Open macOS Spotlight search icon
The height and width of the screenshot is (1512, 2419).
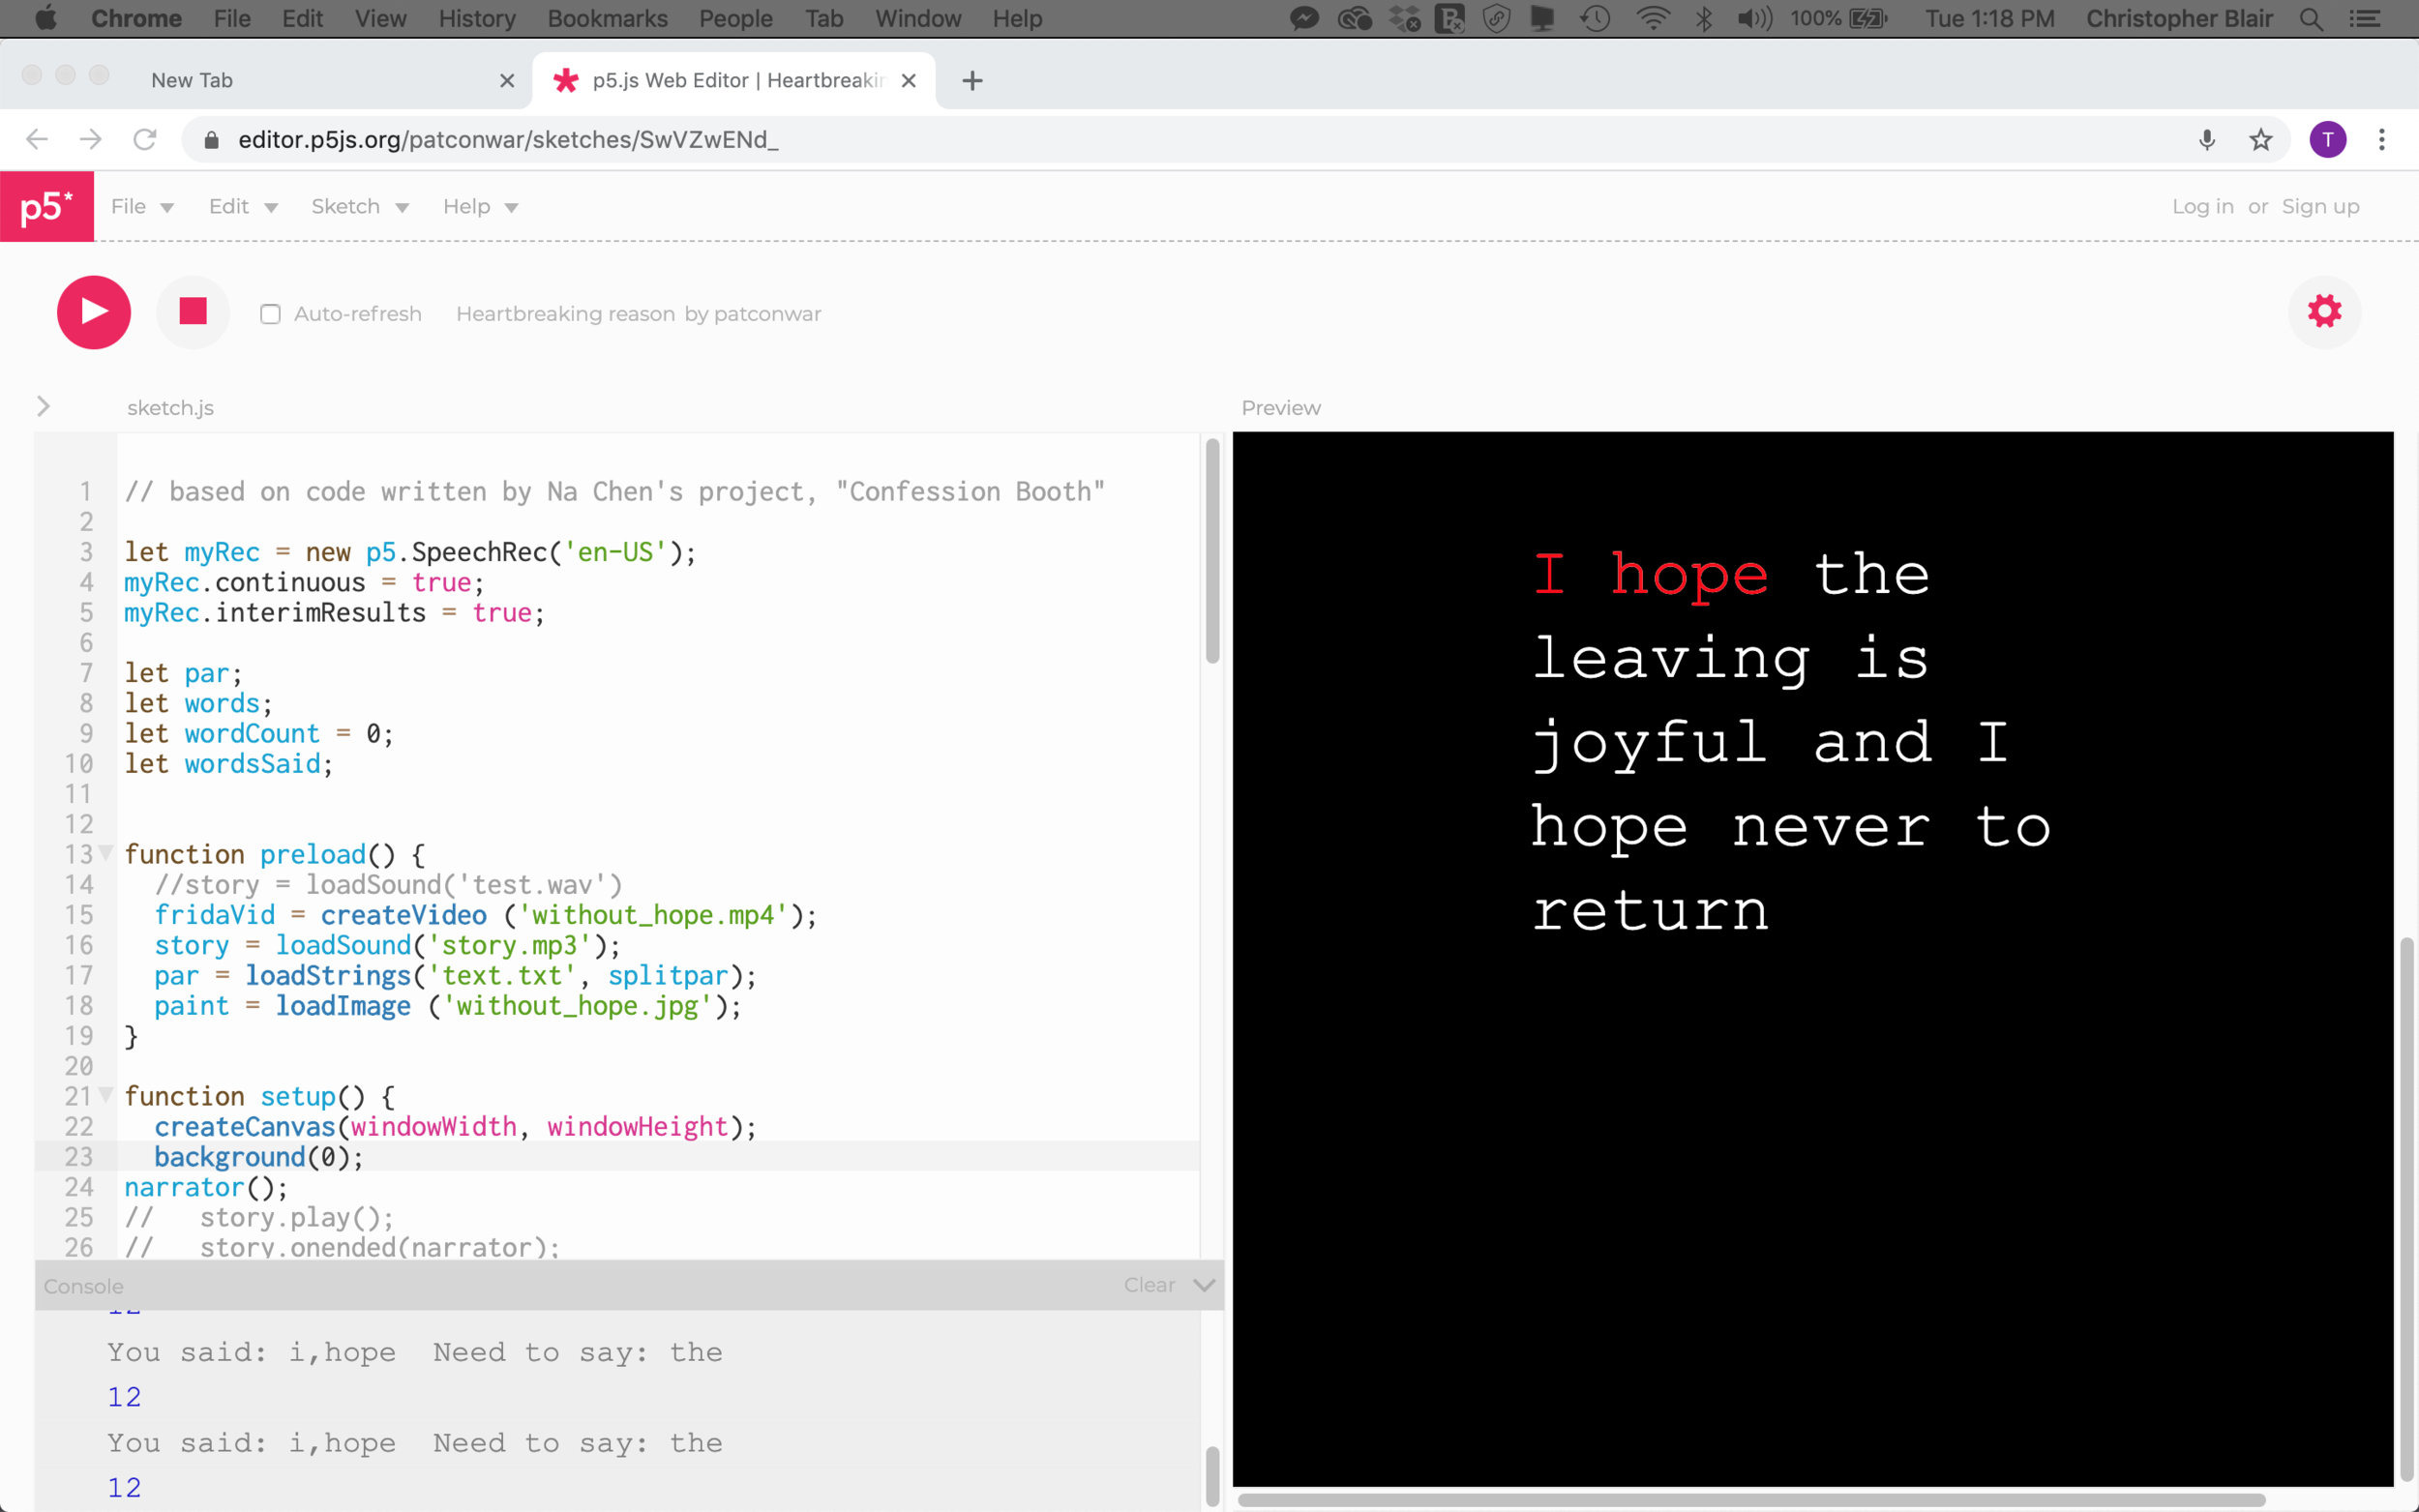pos(2311,19)
